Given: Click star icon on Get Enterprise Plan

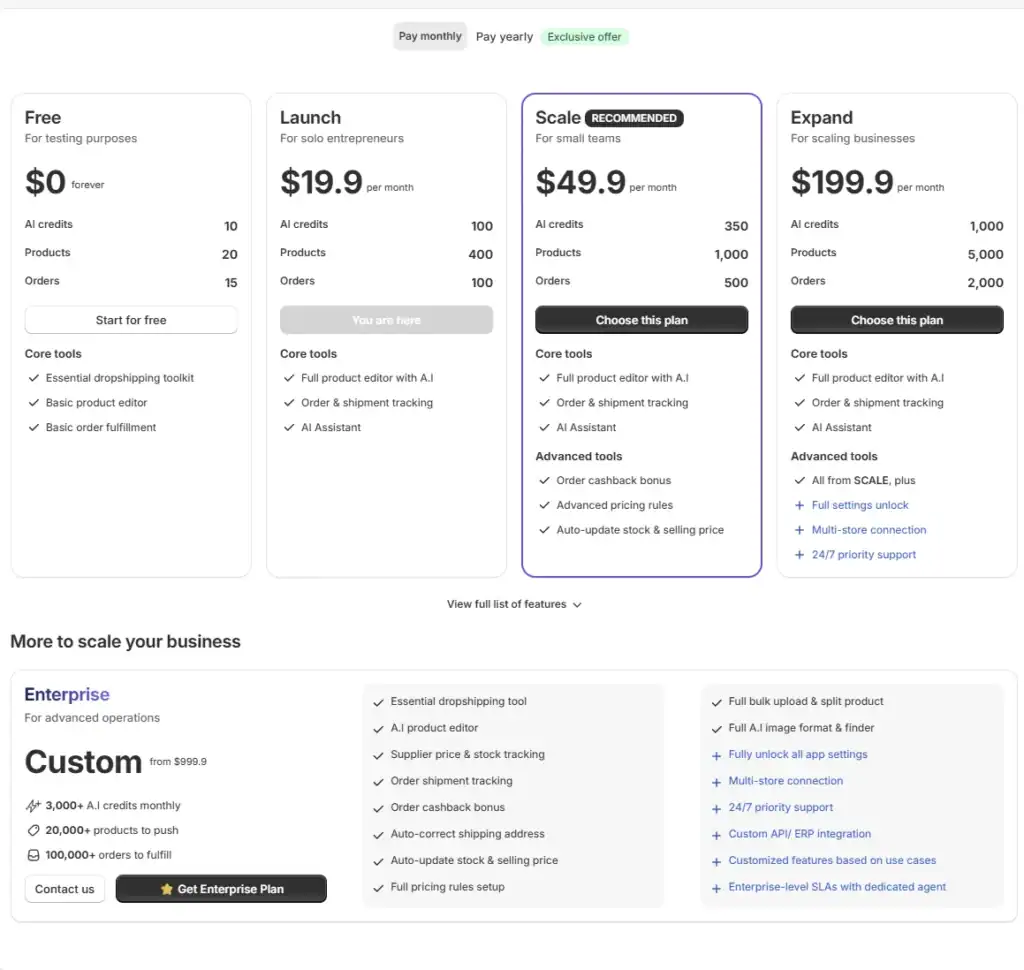Looking at the screenshot, I should [167, 889].
